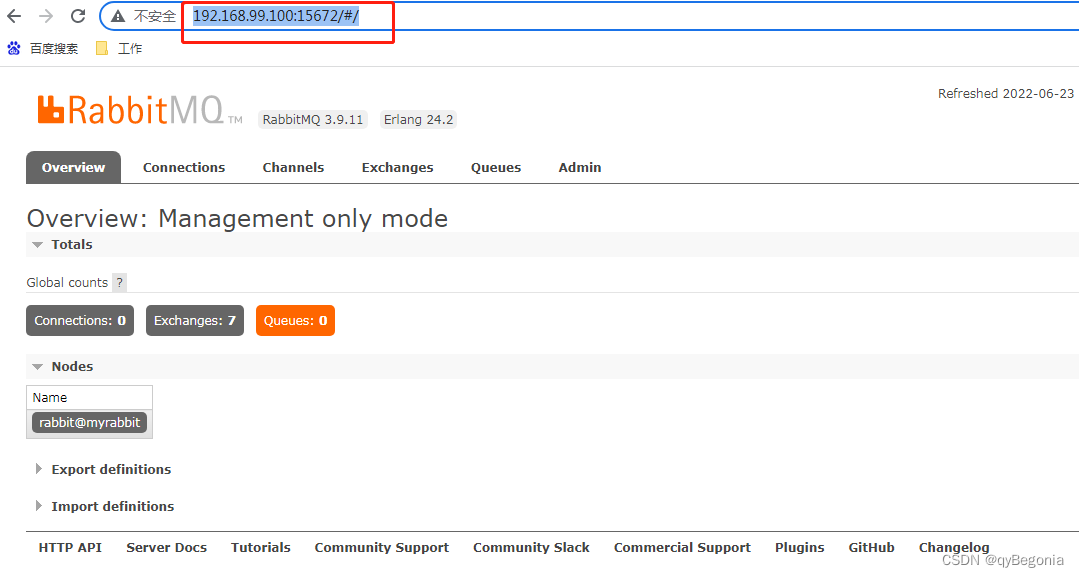Open the Tutorials link

tap(261, 547)
